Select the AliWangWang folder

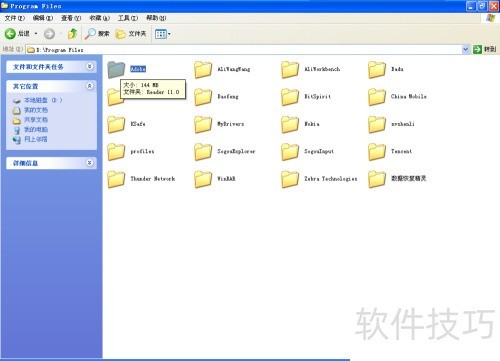tap(222, 69)
